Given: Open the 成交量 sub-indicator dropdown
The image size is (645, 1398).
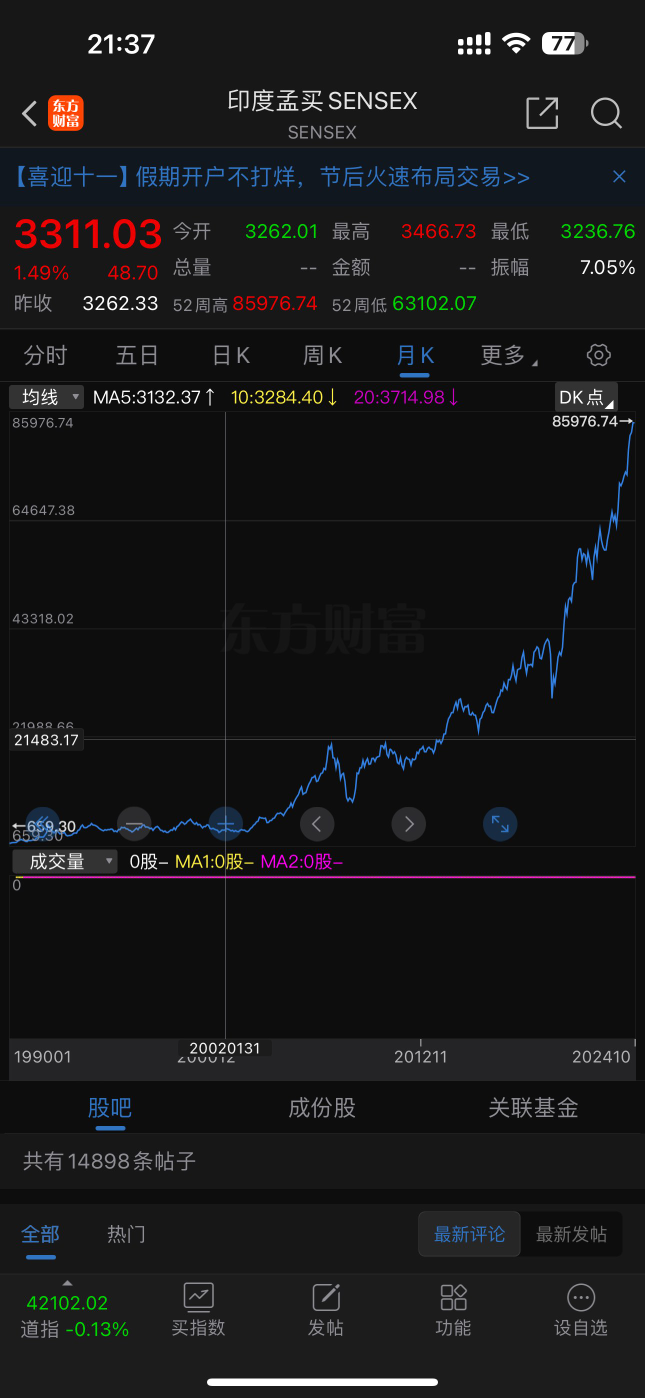Looking at the screenshot, I should coord(64,861).
